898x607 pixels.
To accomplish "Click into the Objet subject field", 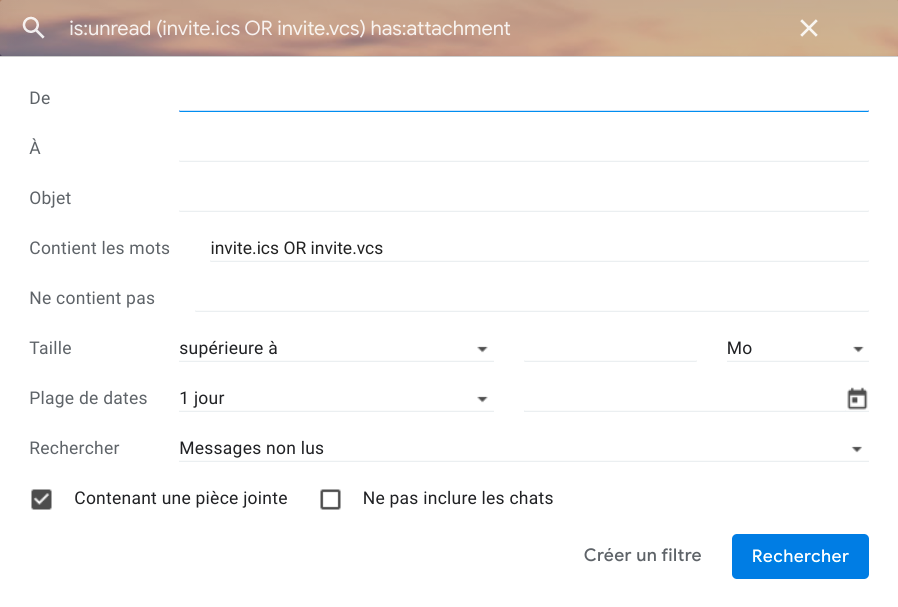I will pos(523,198).
